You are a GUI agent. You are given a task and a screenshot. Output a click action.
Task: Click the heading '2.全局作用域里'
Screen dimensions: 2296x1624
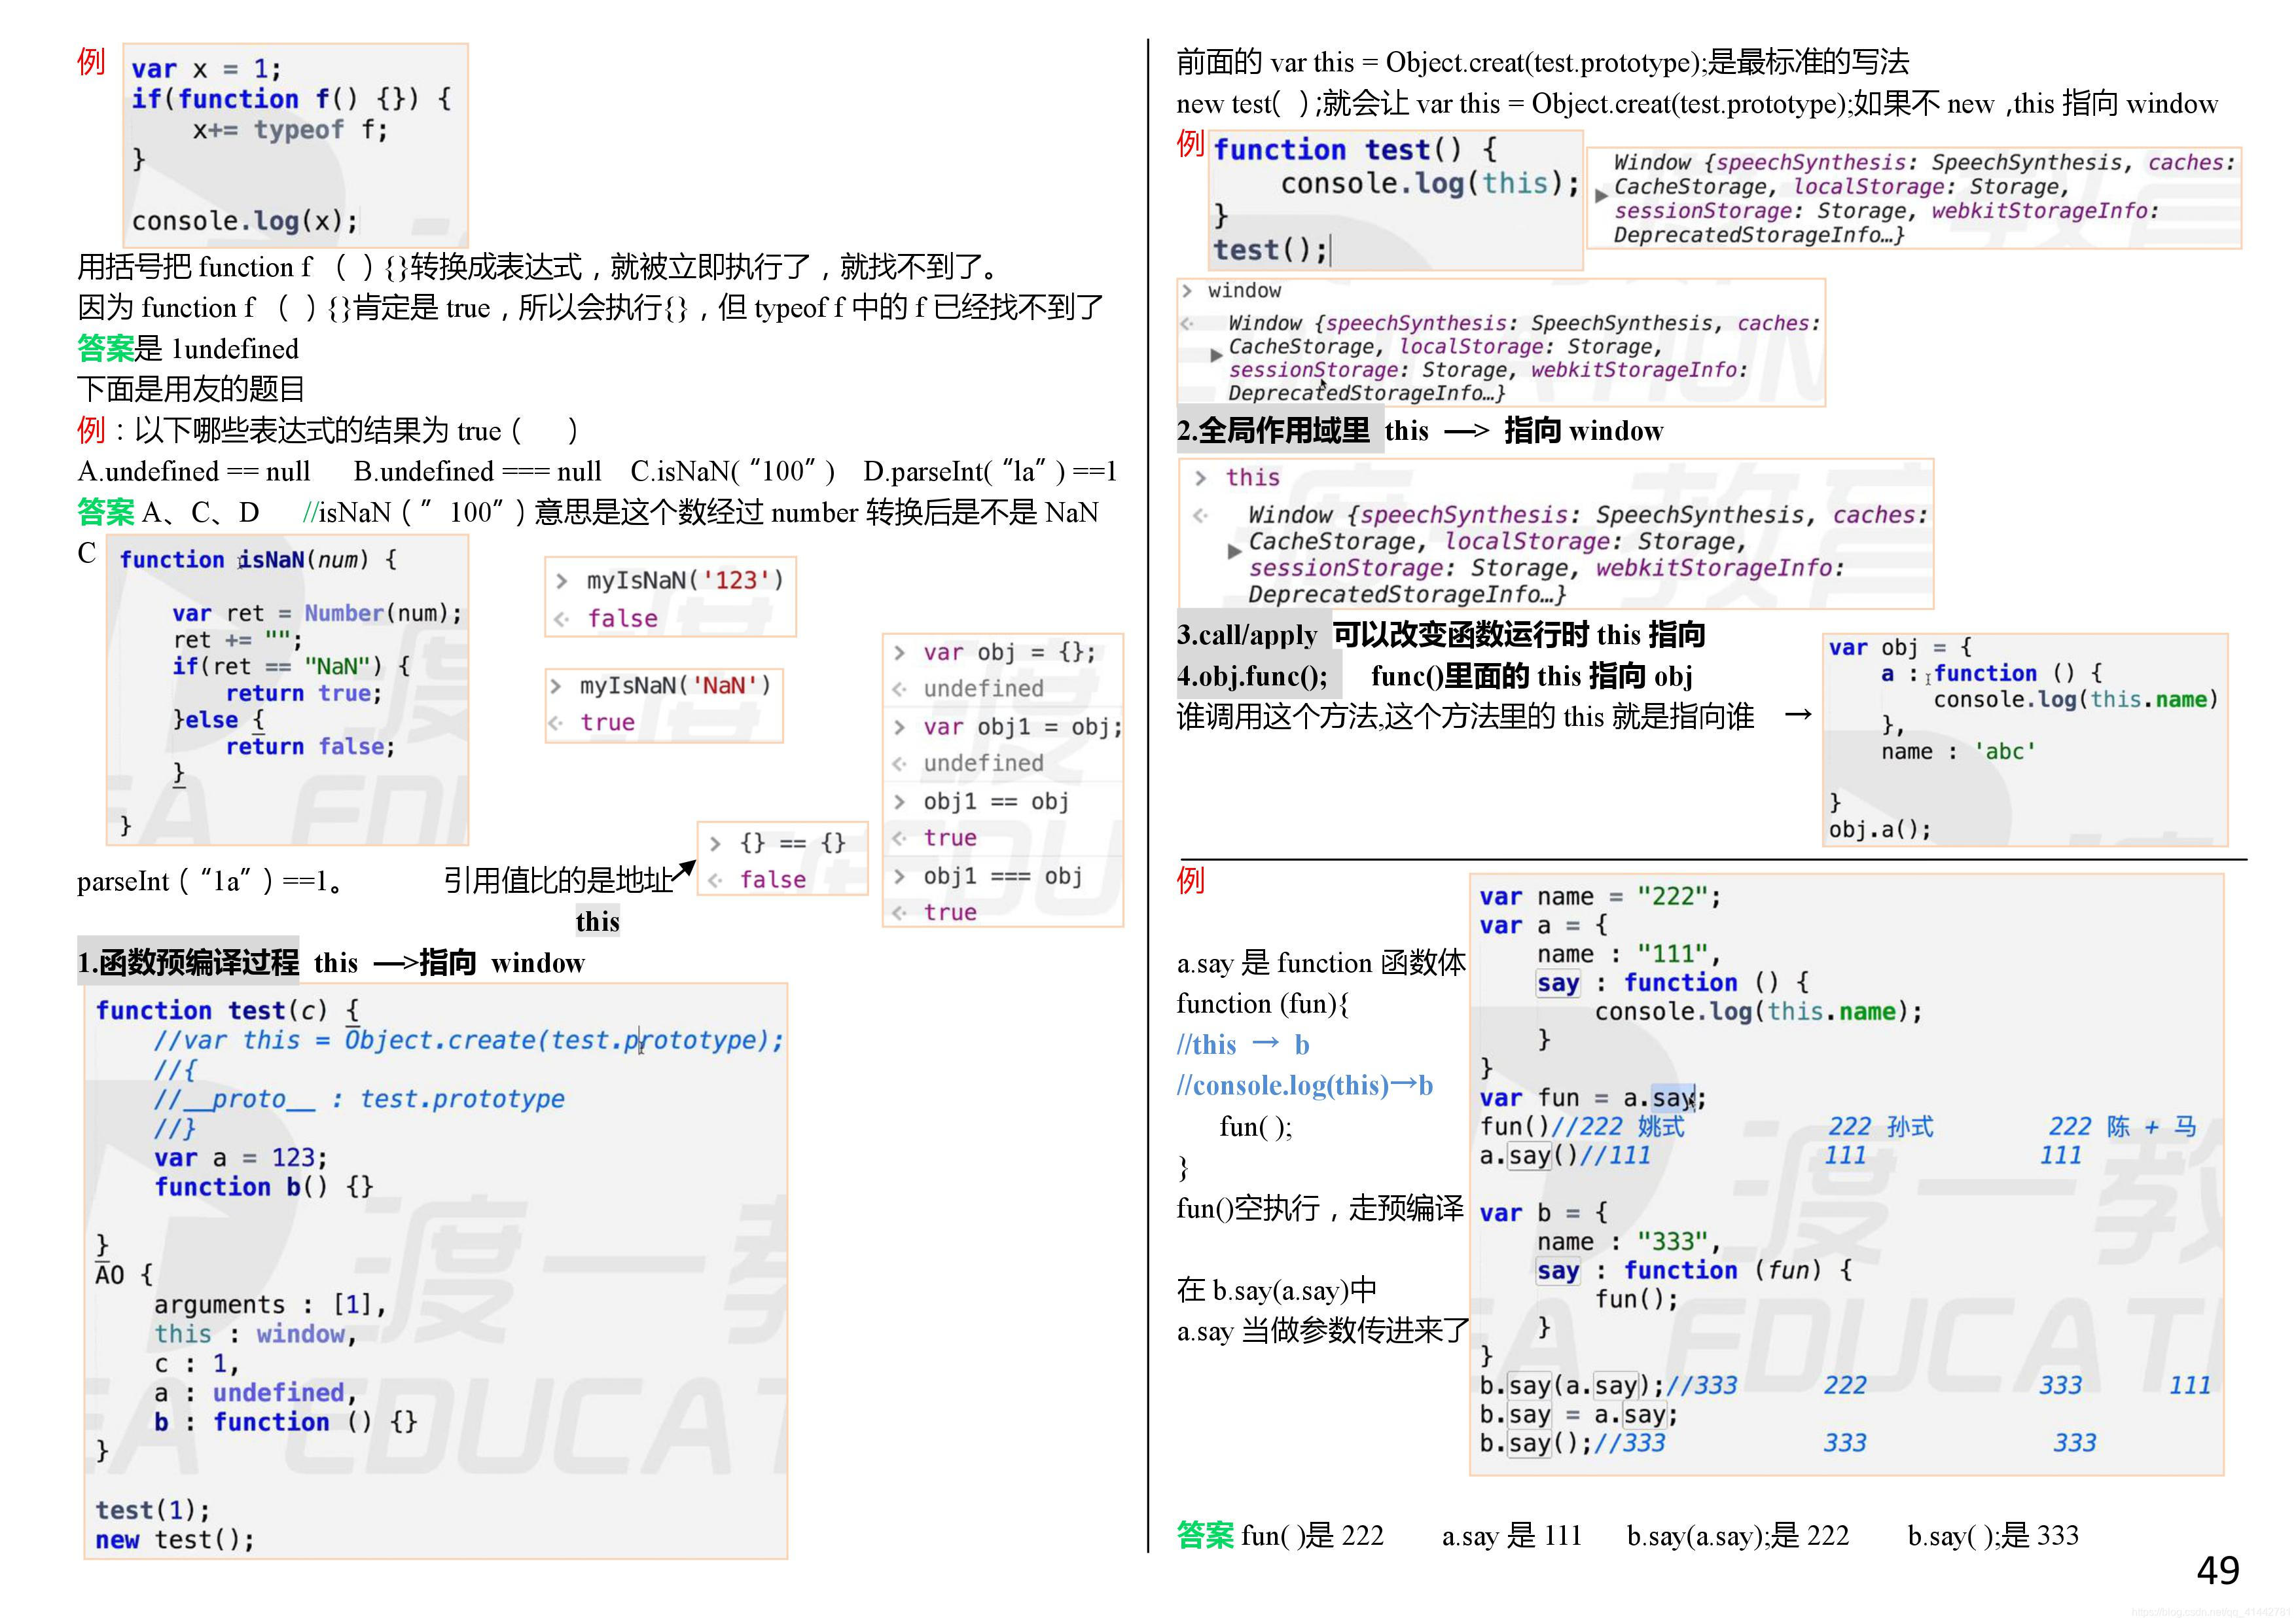point(1273,431)
